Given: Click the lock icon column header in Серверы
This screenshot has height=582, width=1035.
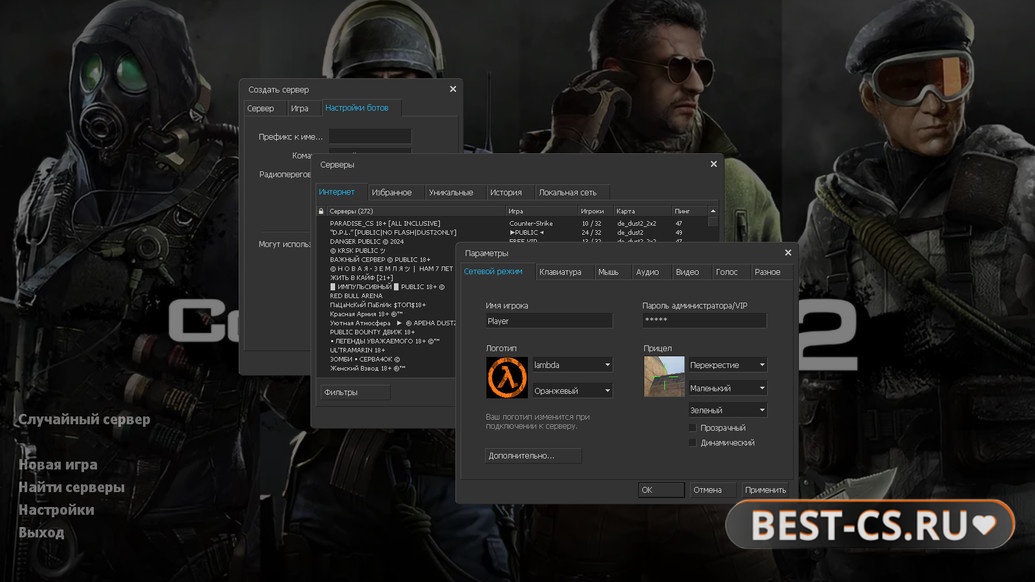Looking at the screenshot, I should point(321,211).
